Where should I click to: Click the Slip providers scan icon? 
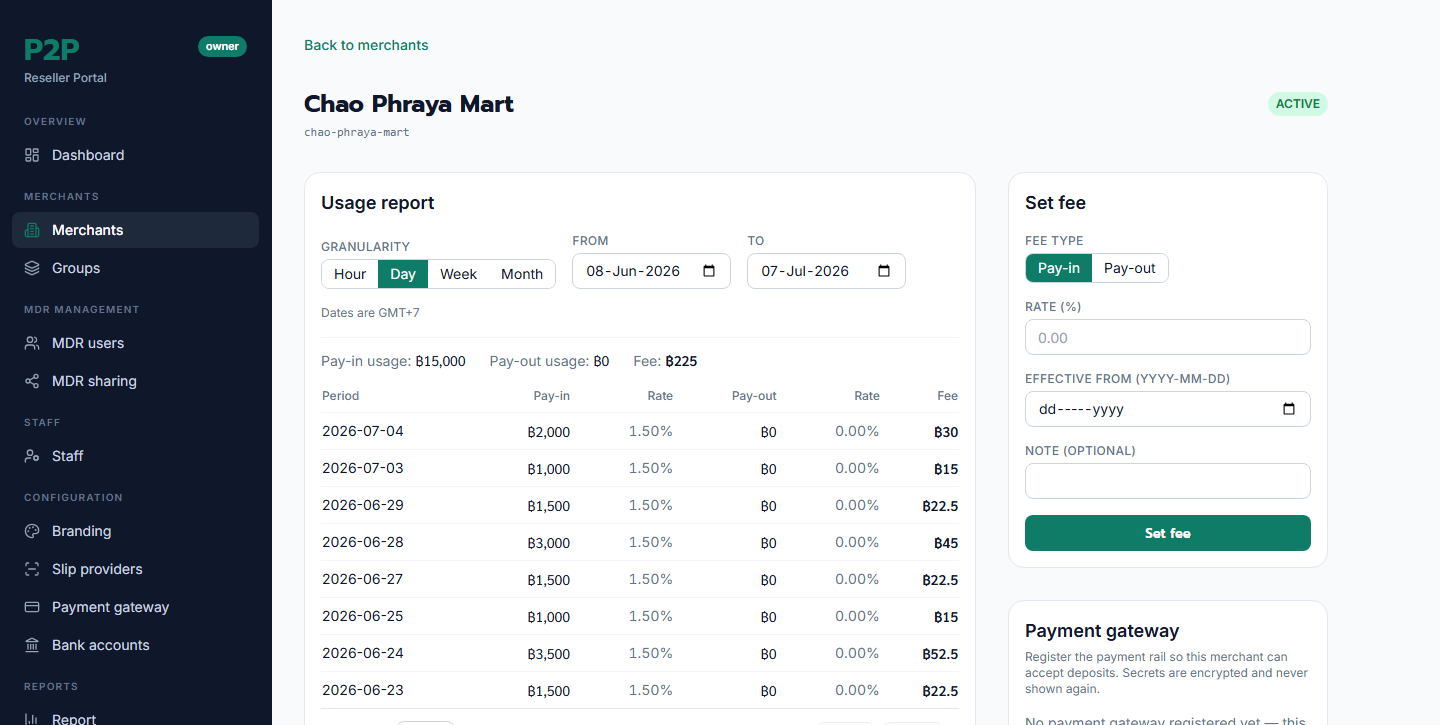(x=32, y=569)
